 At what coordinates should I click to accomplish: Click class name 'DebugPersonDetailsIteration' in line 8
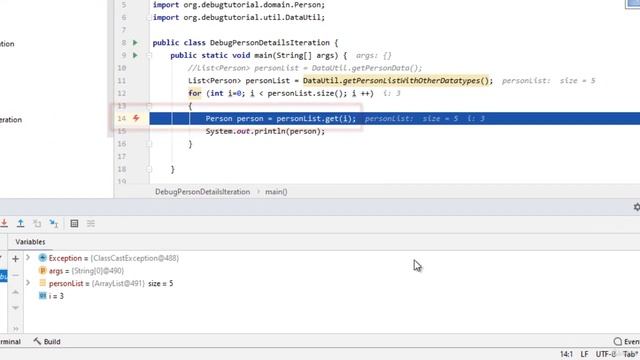click(x=270, y=43)
